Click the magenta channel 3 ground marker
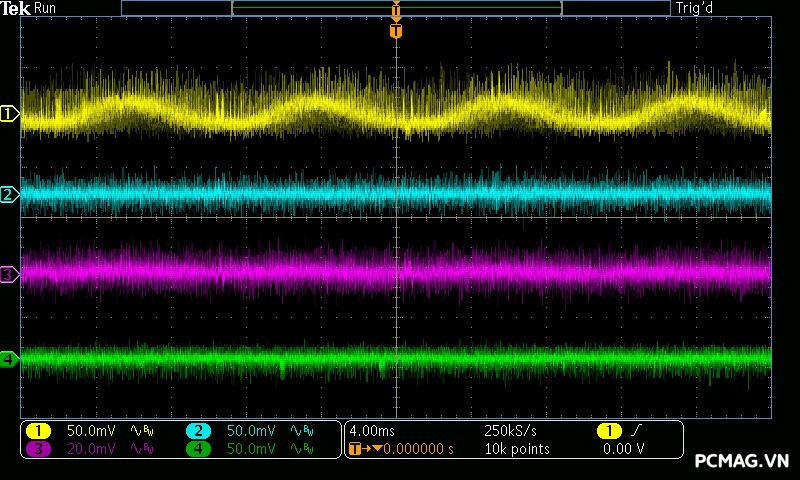The width and height of the screenshot is (800, 480). coord(9,273)
